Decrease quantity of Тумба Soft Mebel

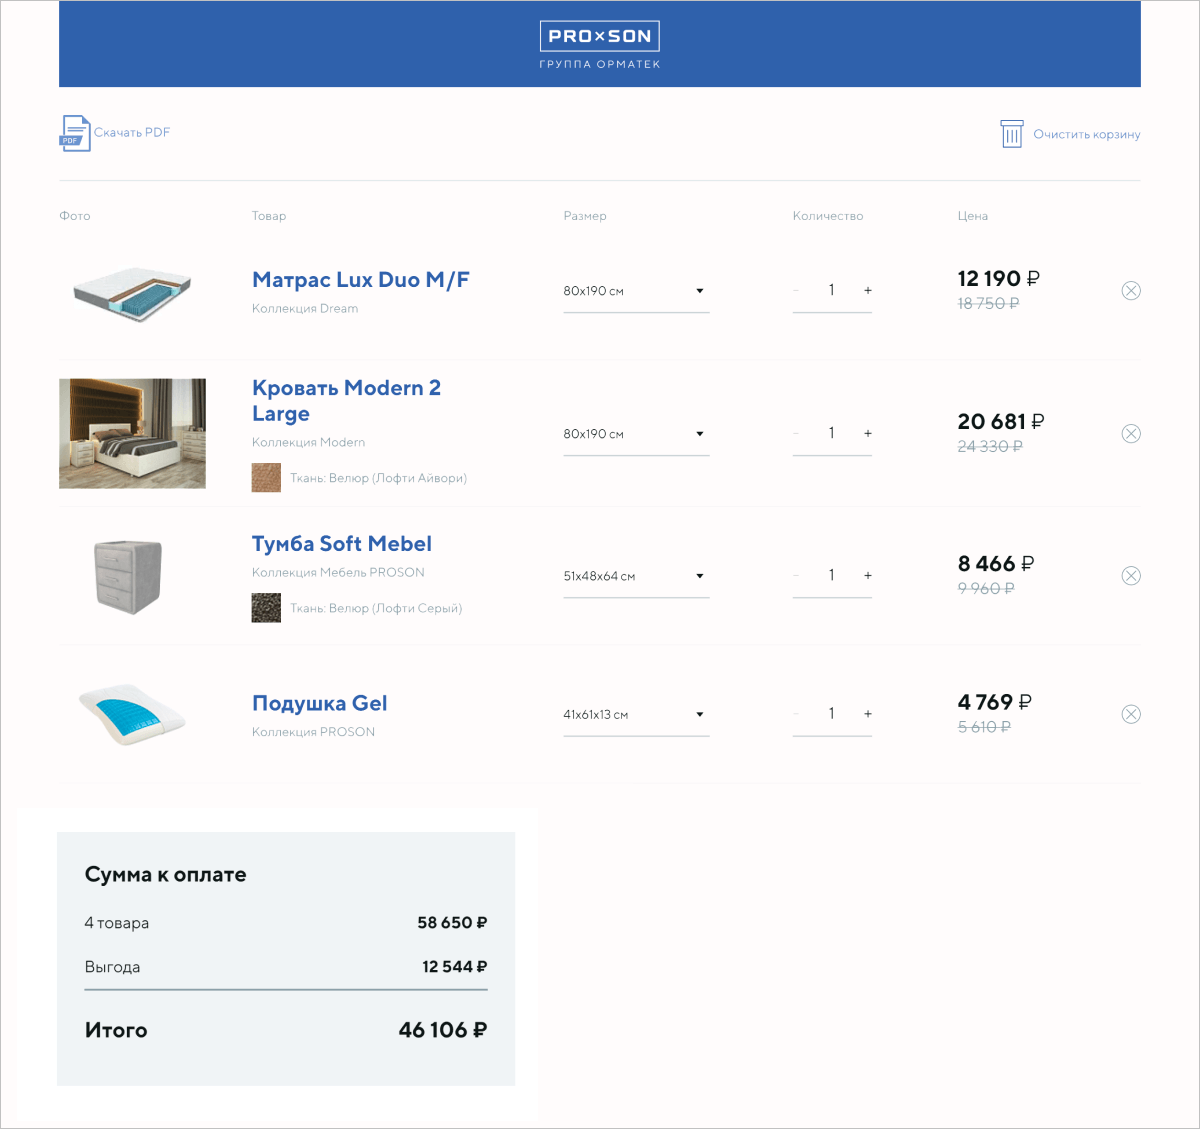point(796,575)
